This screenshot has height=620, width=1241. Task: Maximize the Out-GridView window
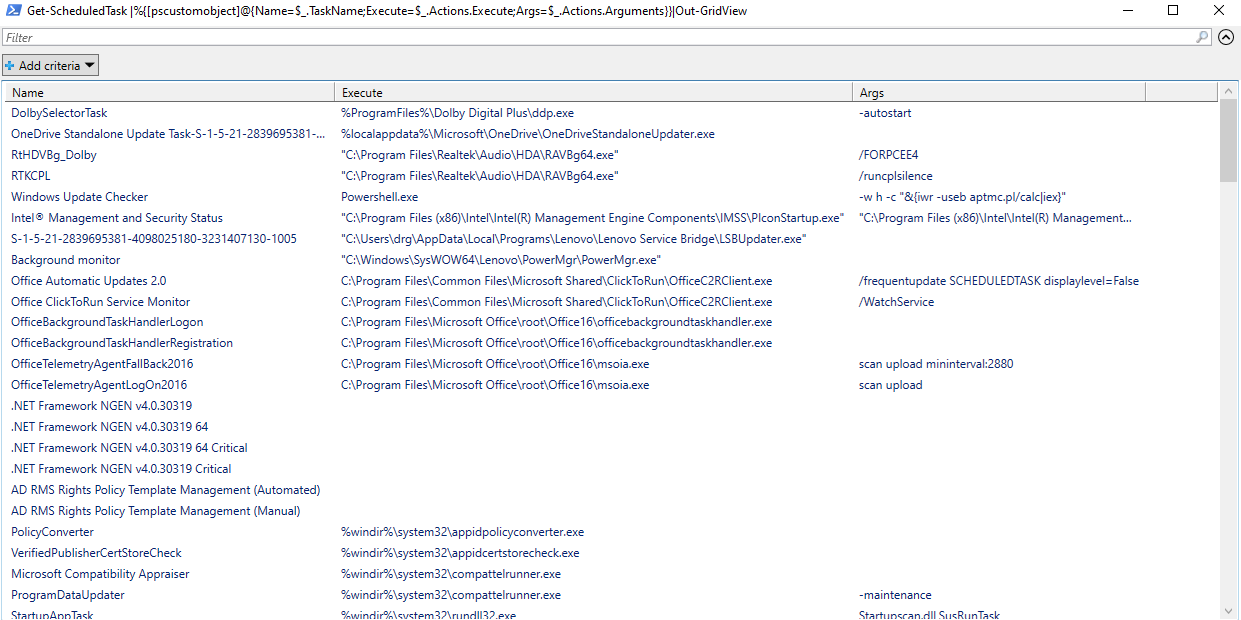coord(1173,11)
